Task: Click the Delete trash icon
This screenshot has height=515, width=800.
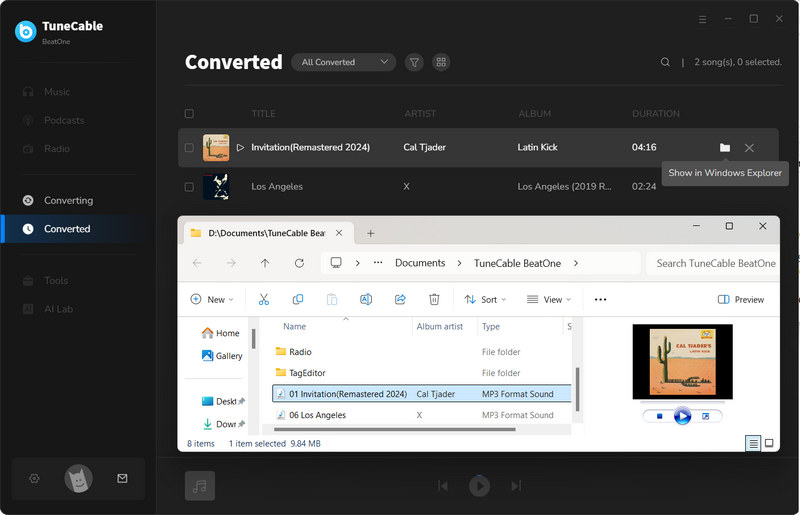Action: [x=434, y=300]
